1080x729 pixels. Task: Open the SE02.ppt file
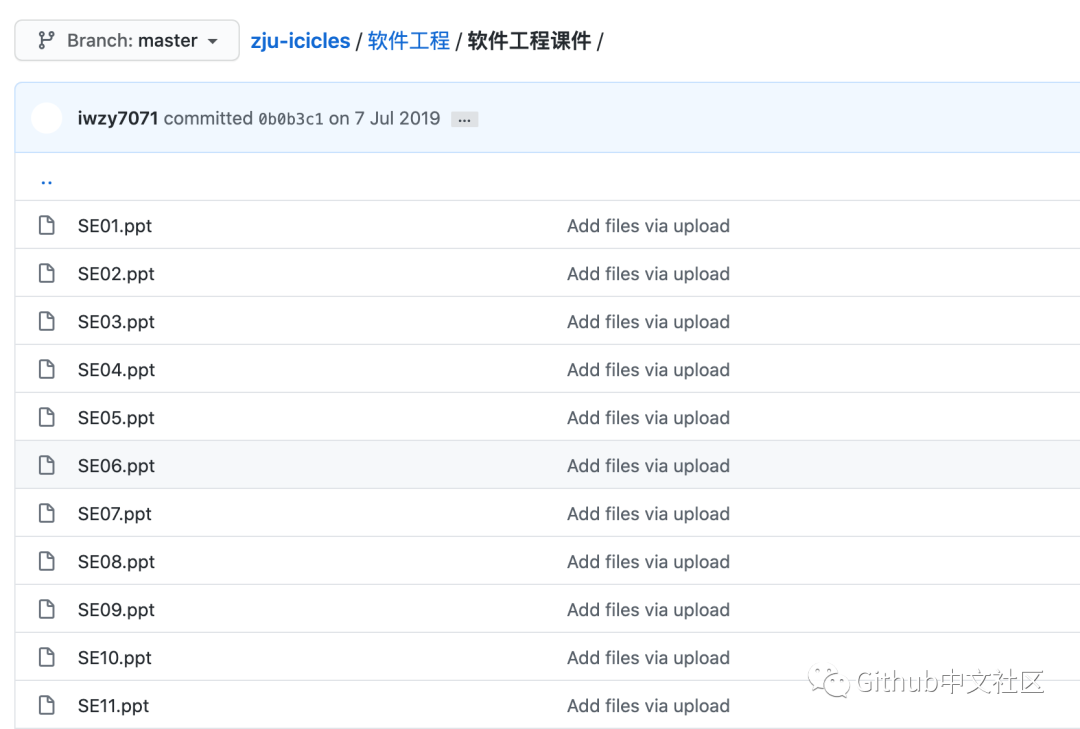[x=116, y=274]
